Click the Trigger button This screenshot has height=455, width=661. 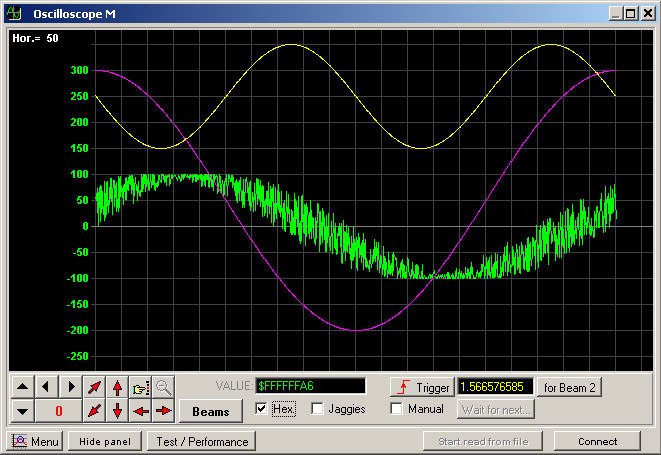pos(421,386)
